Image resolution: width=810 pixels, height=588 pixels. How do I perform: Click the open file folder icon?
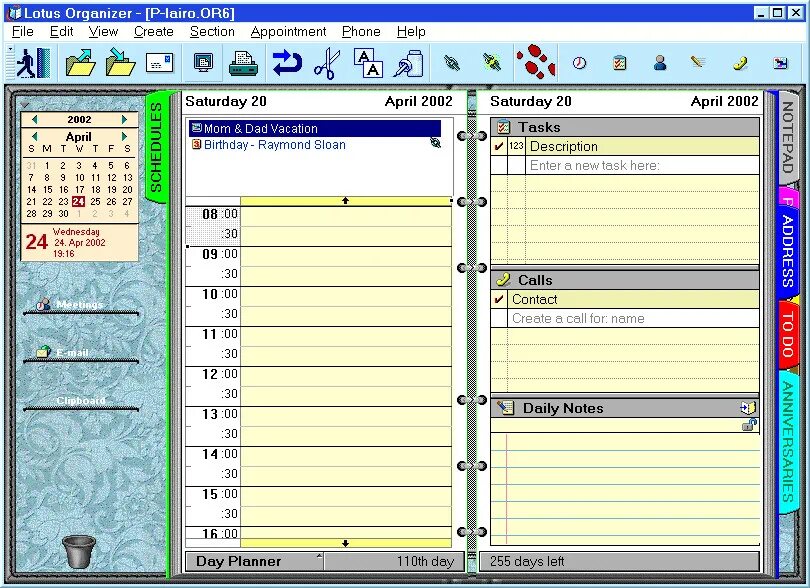click(81, 63)
